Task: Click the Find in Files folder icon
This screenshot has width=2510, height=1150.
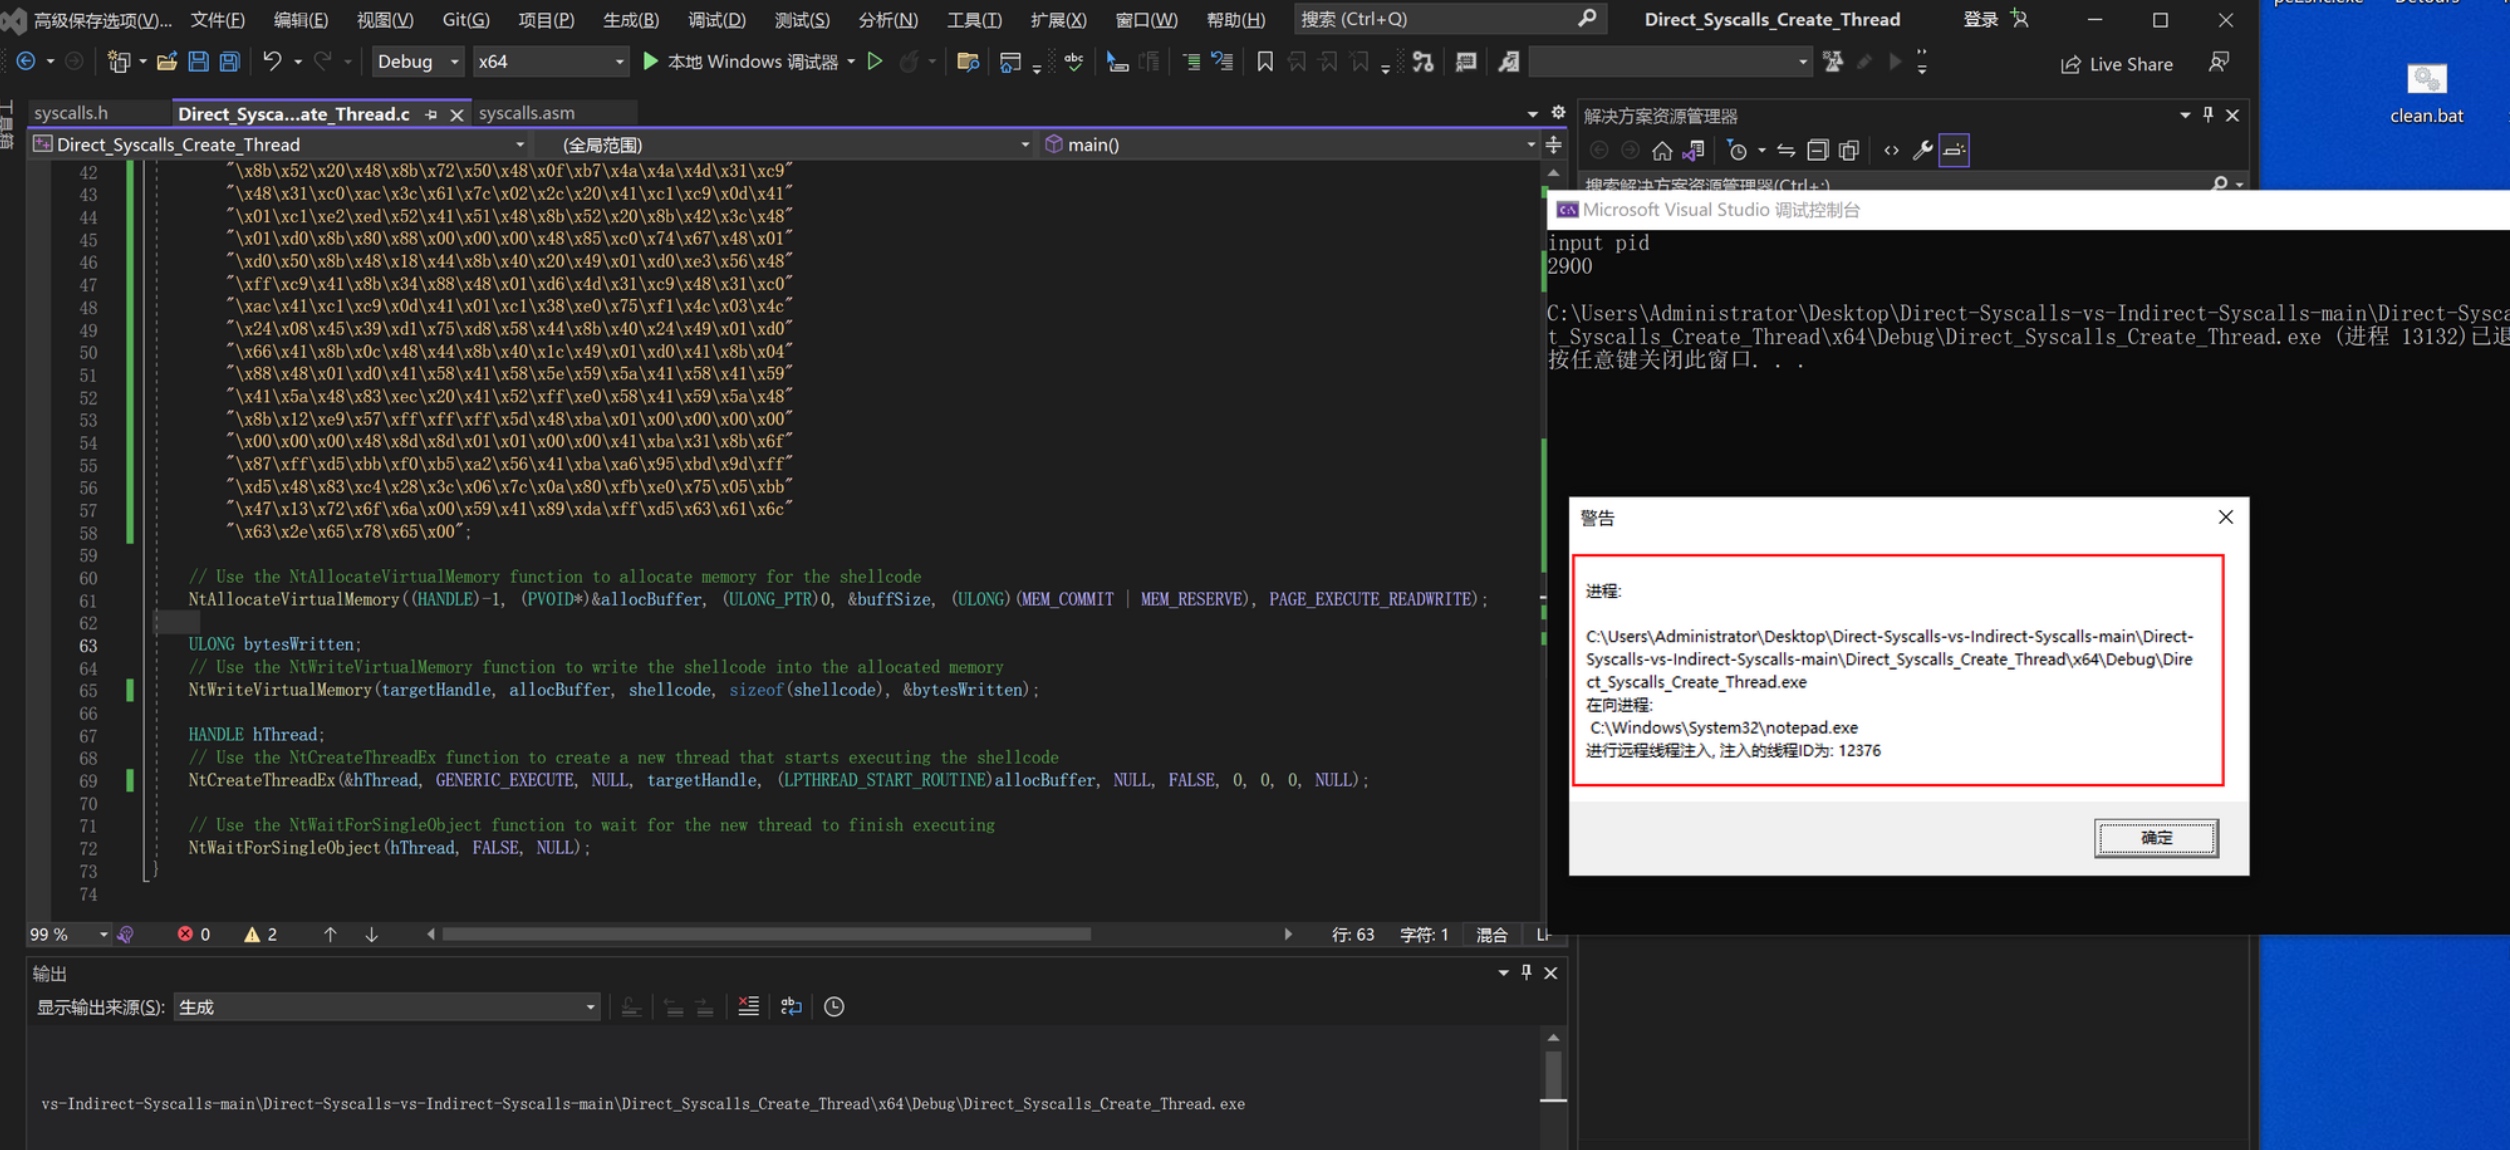Action: 967,62
